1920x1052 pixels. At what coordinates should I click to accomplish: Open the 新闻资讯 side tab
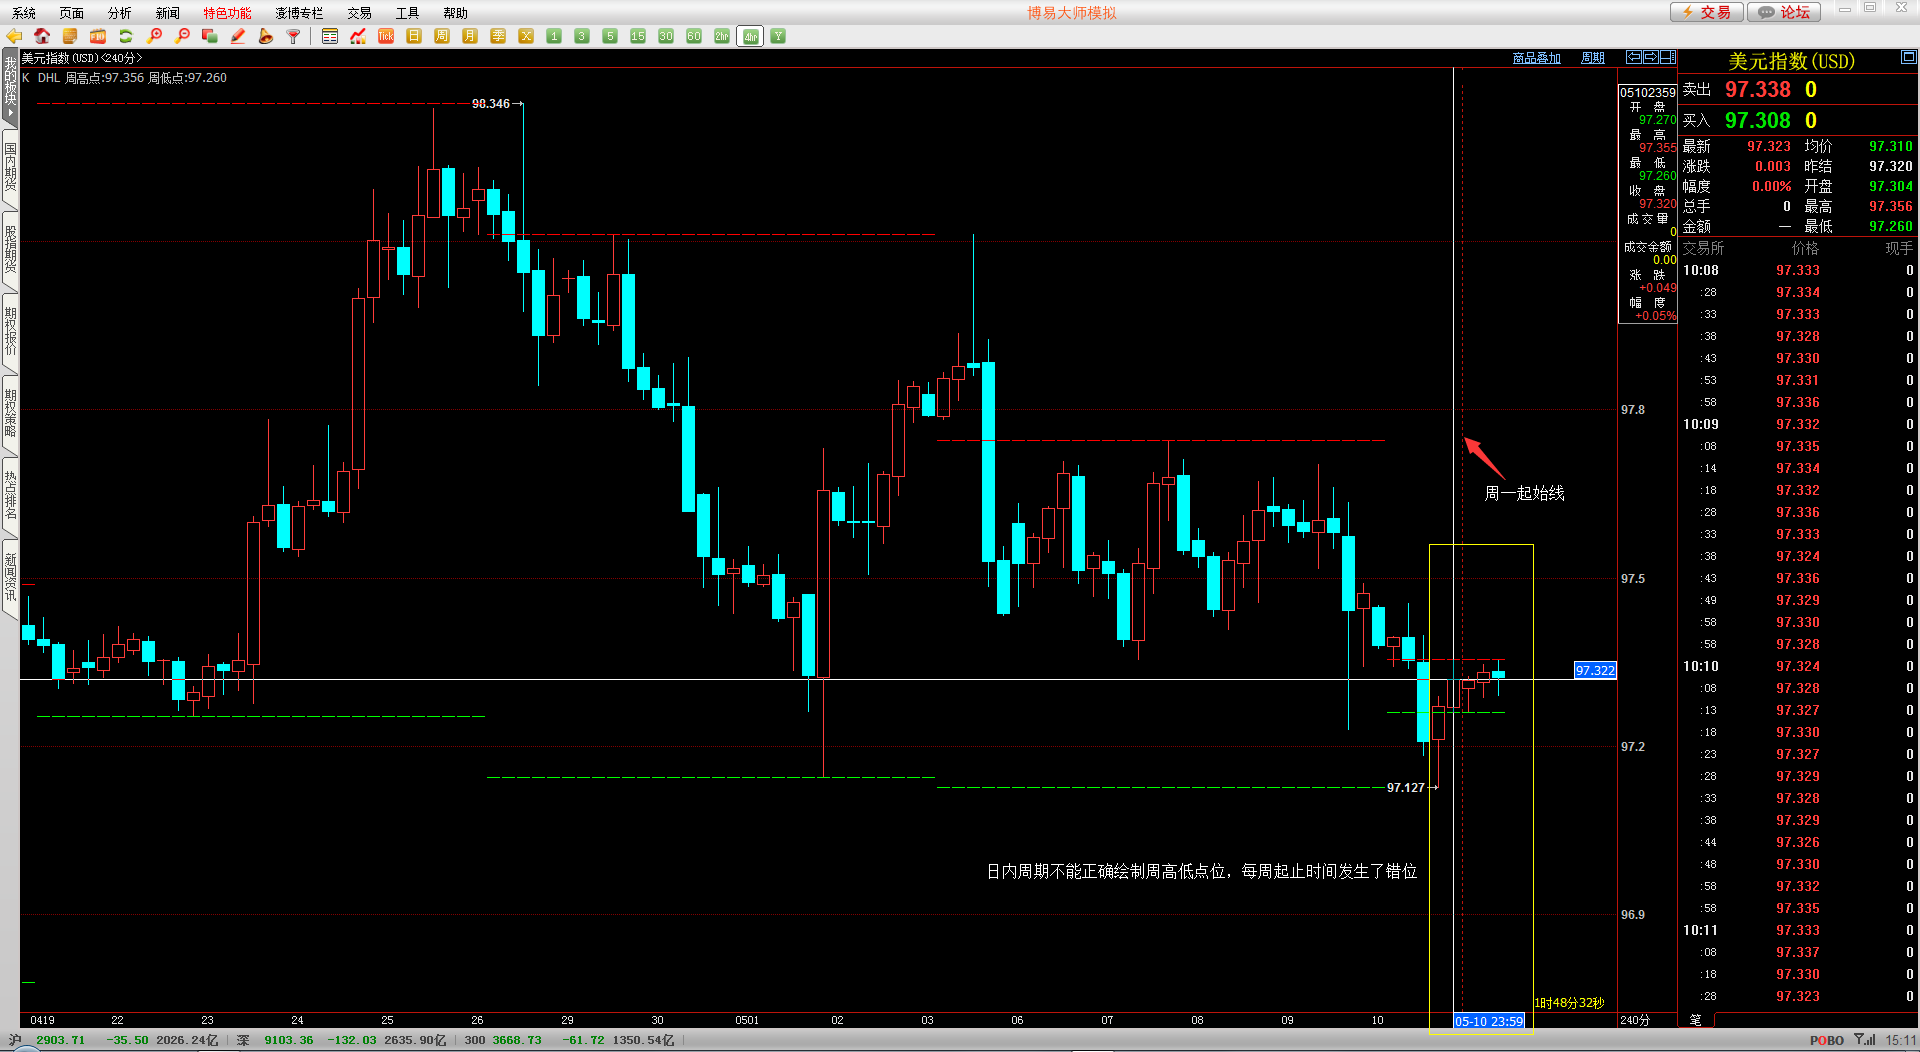tap(10, 577)
